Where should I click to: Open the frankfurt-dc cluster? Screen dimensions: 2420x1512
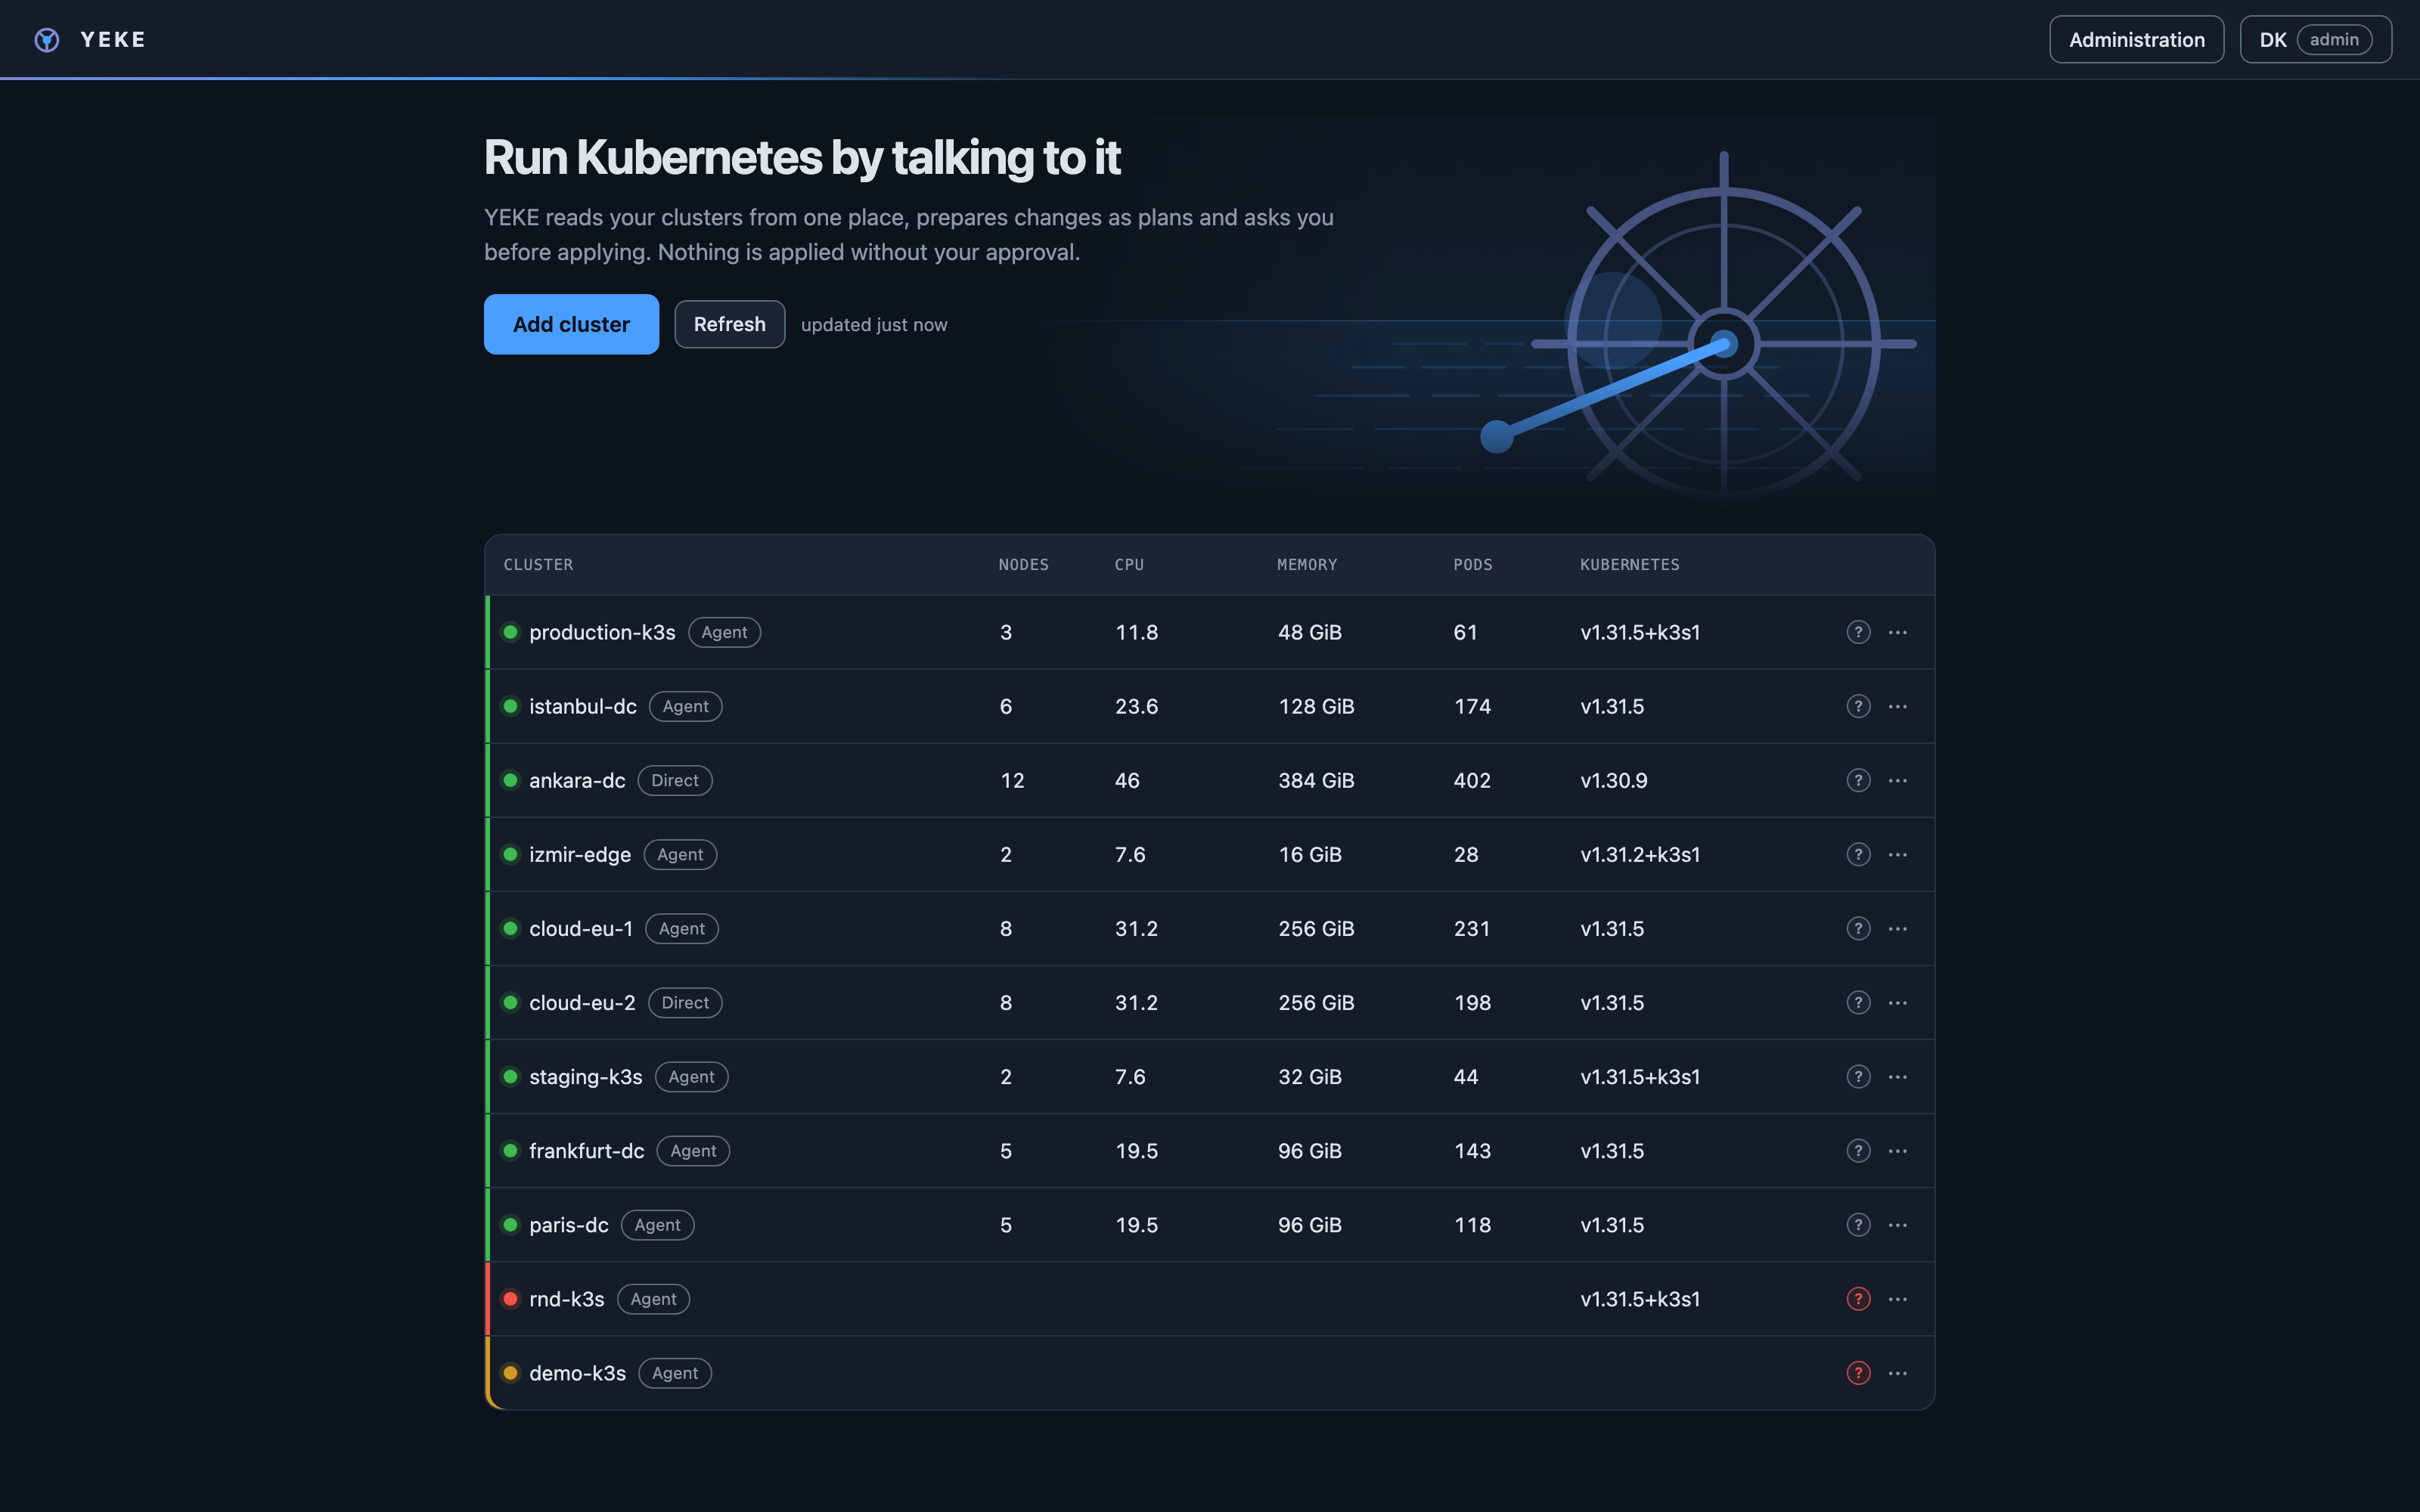point(587,1150)
